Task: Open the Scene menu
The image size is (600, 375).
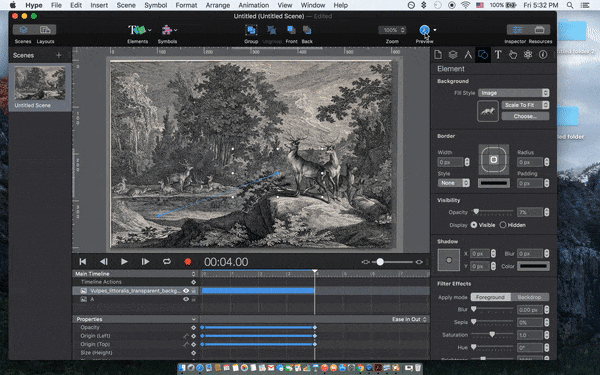Action: click(x=126, y=5)
